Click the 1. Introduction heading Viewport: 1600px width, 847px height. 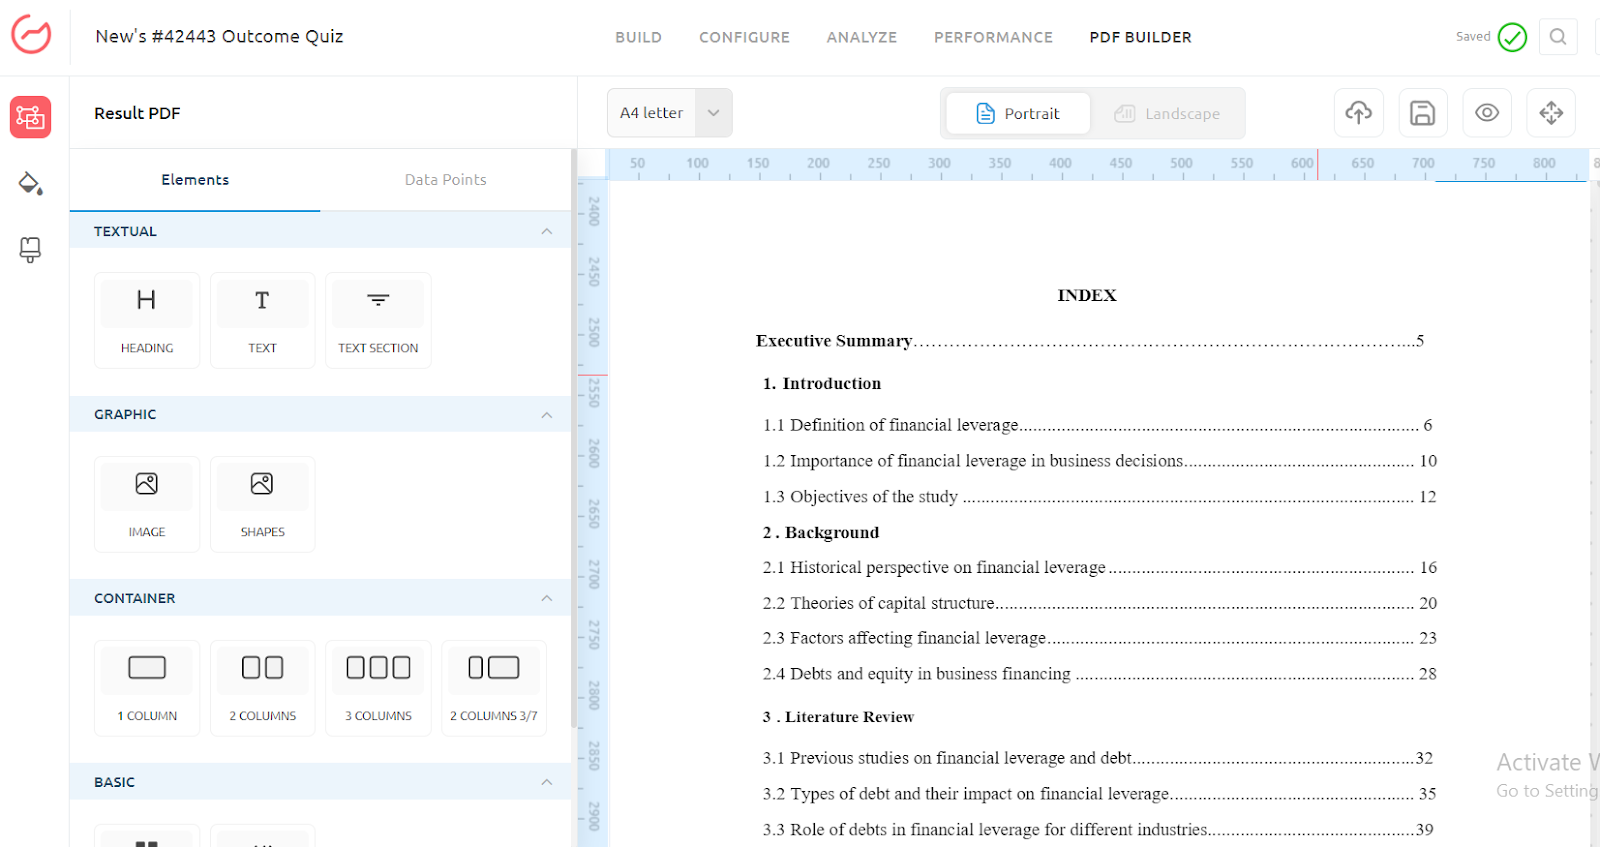pos(822,384)
